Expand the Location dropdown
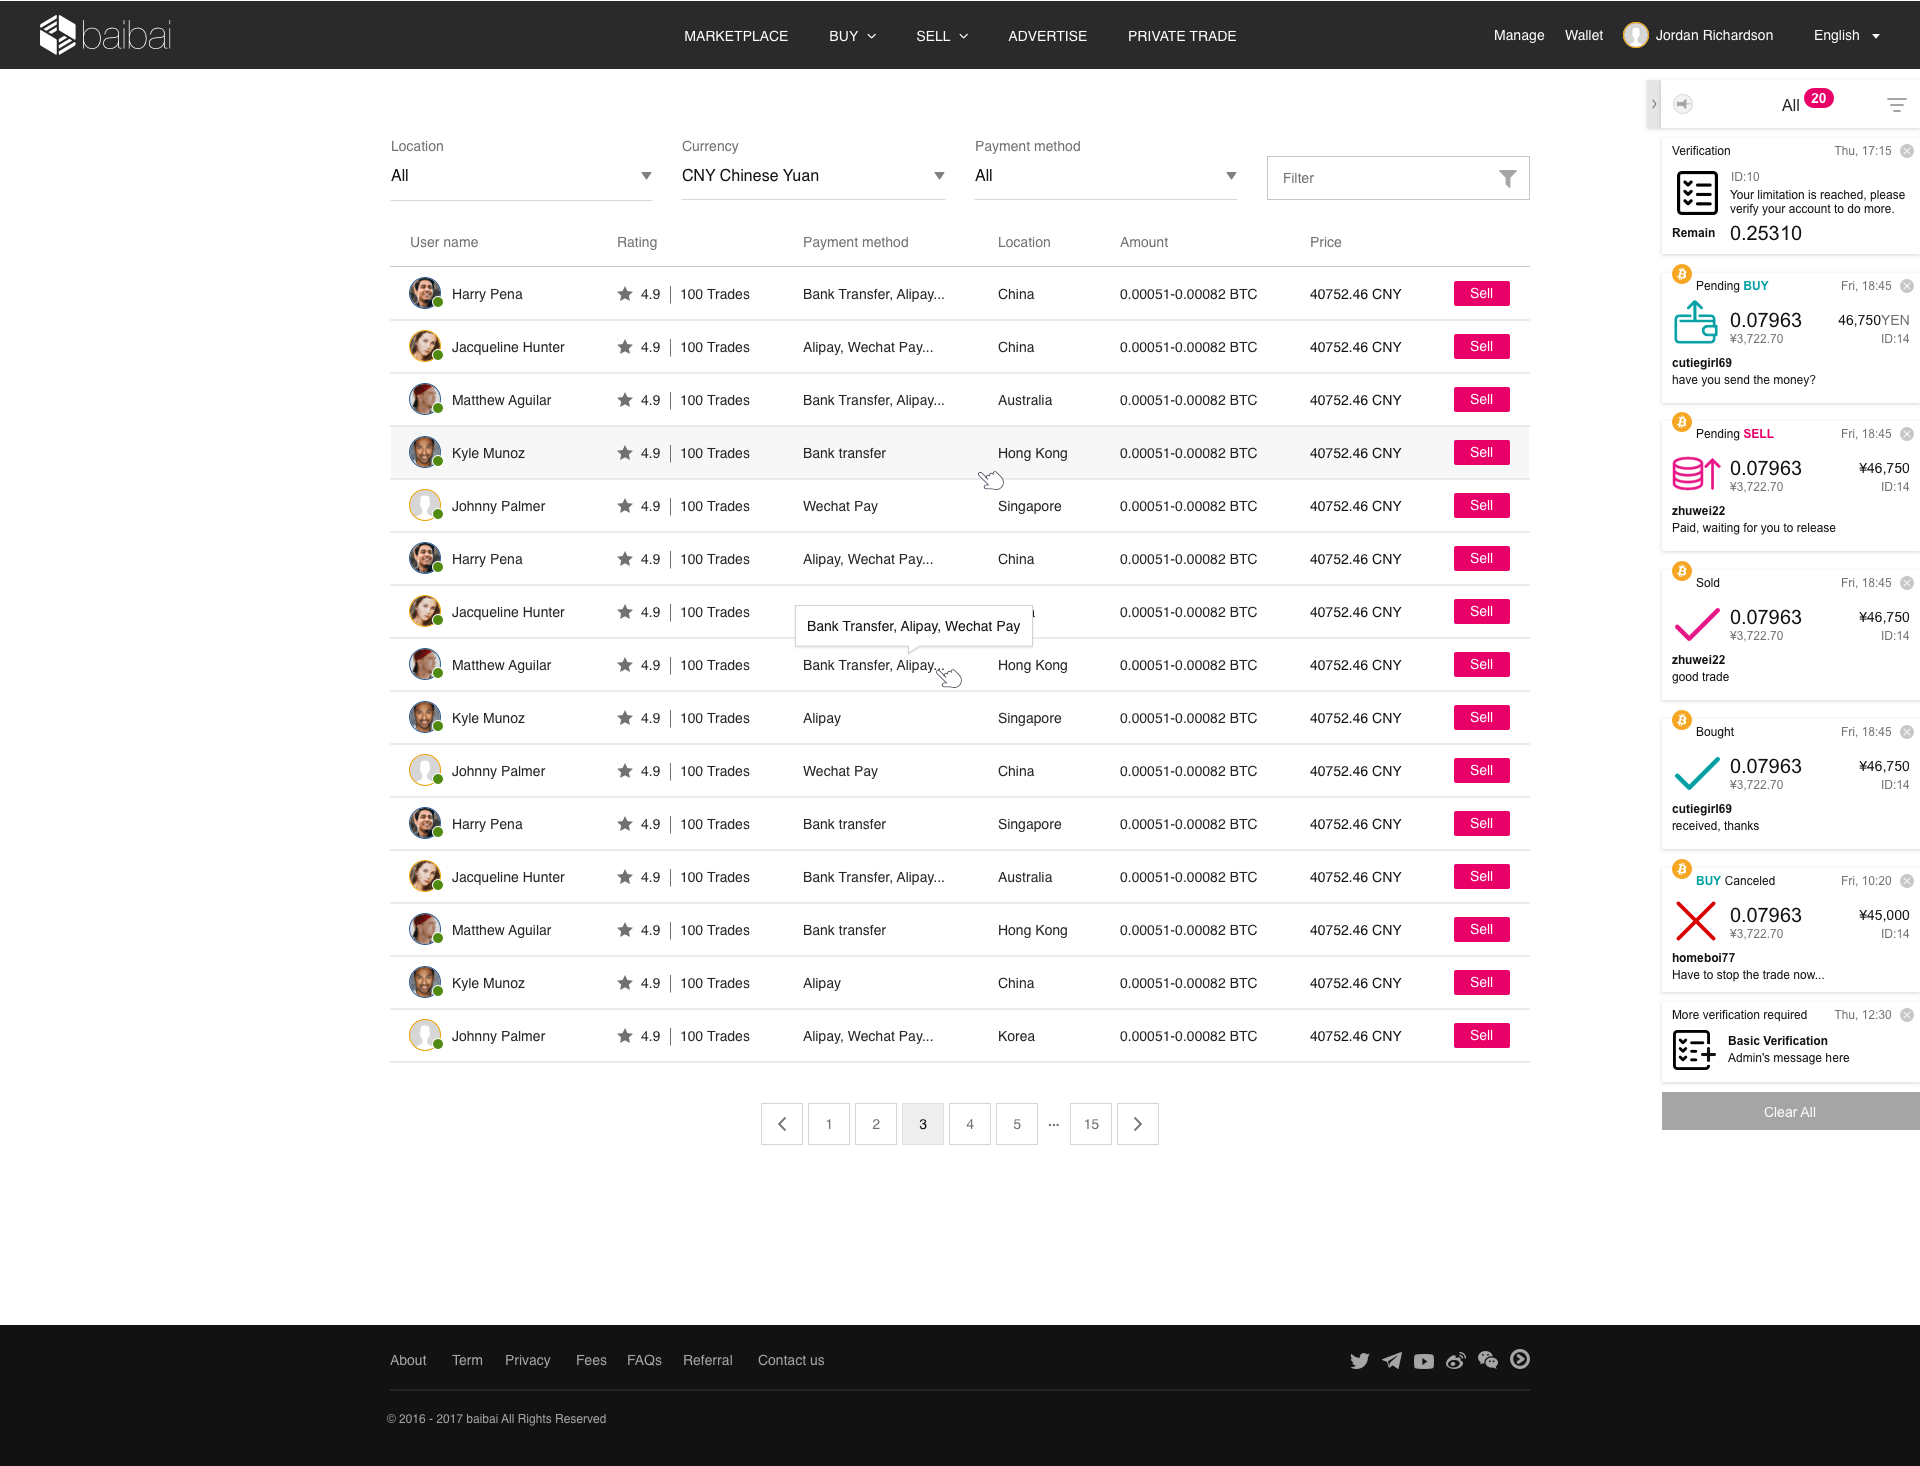The image size is (1920, 1466). click(x=521, y=176)
